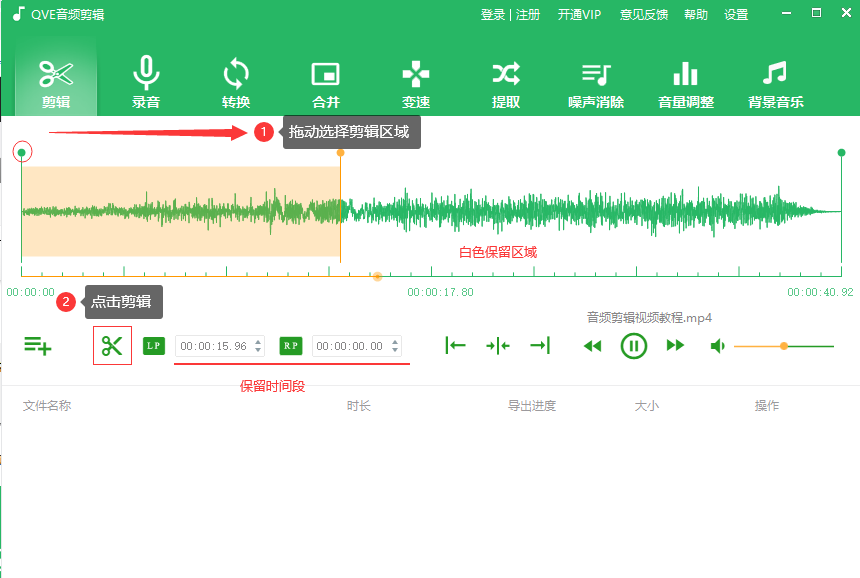Click the green RP marker button

[x=290, y=345]
